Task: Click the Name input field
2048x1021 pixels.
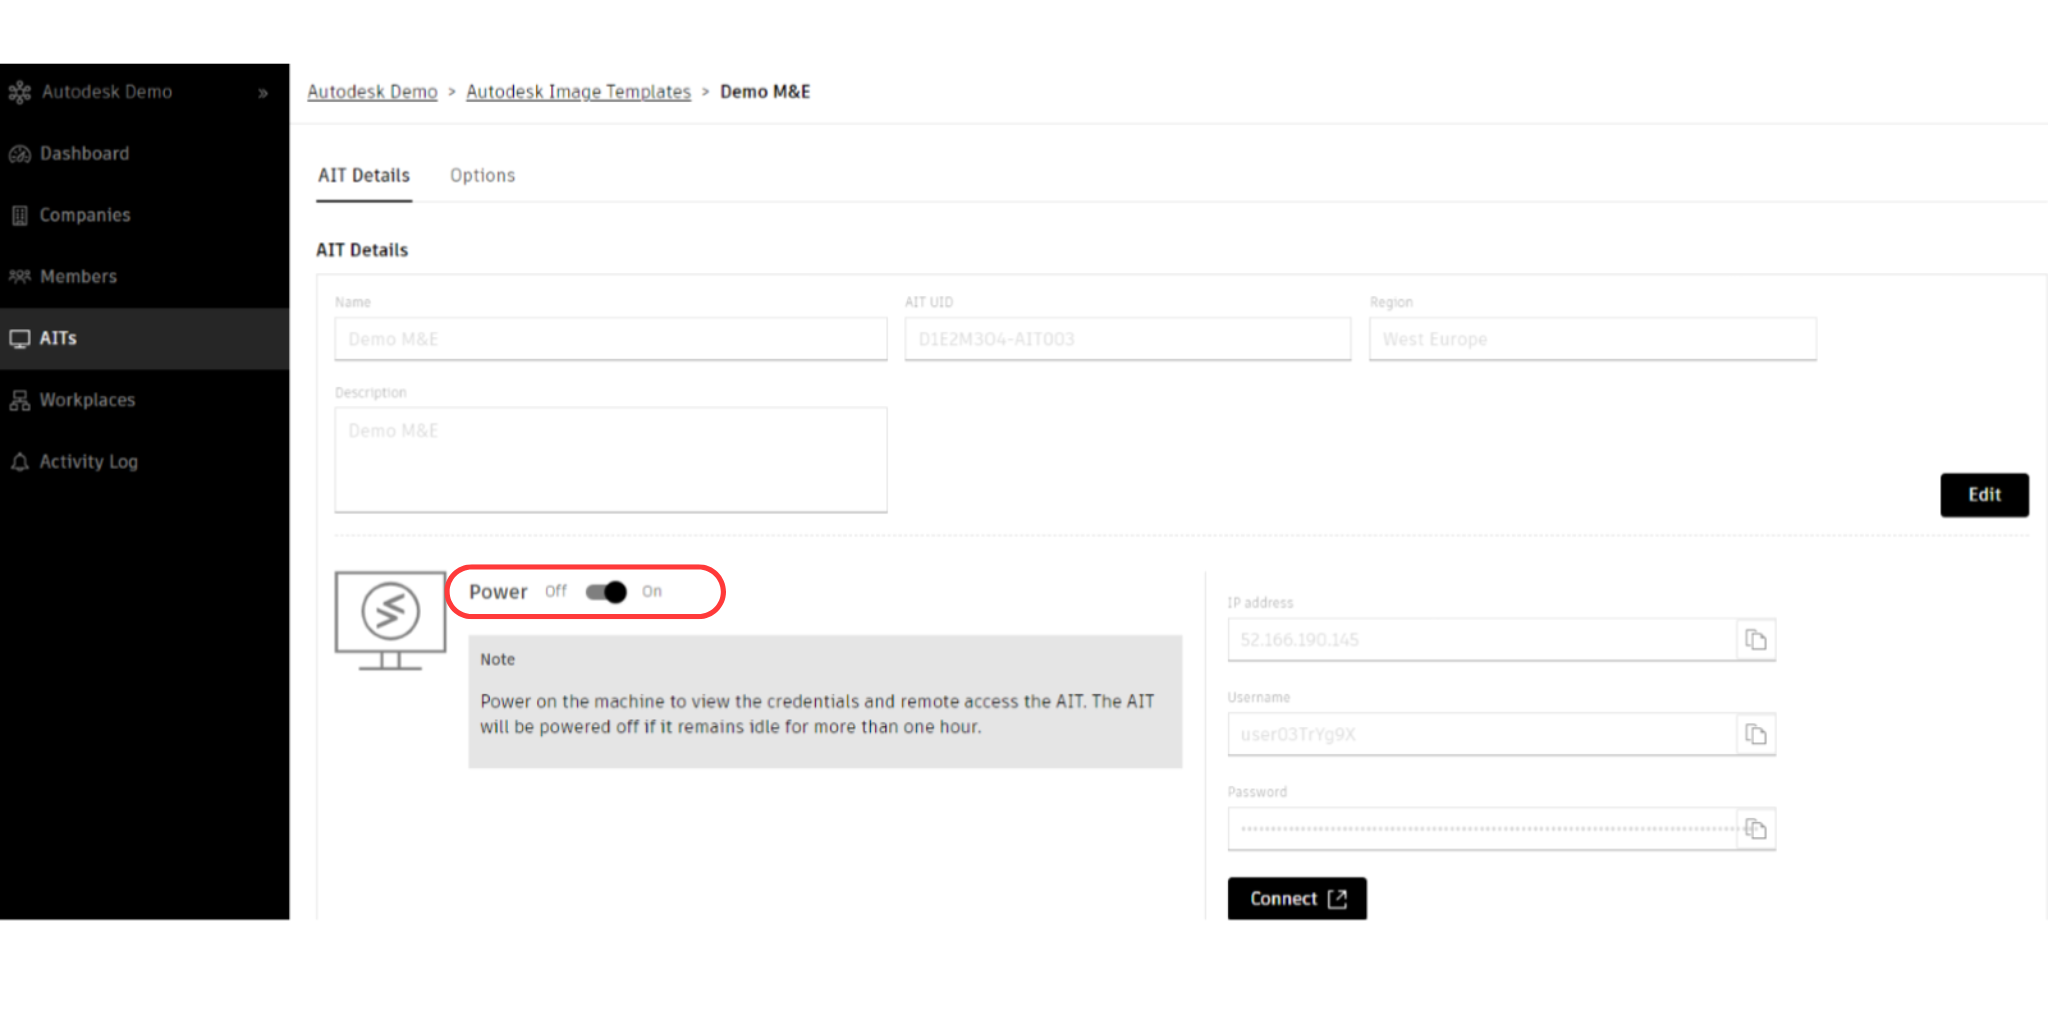Action: [x=611, y=339]
